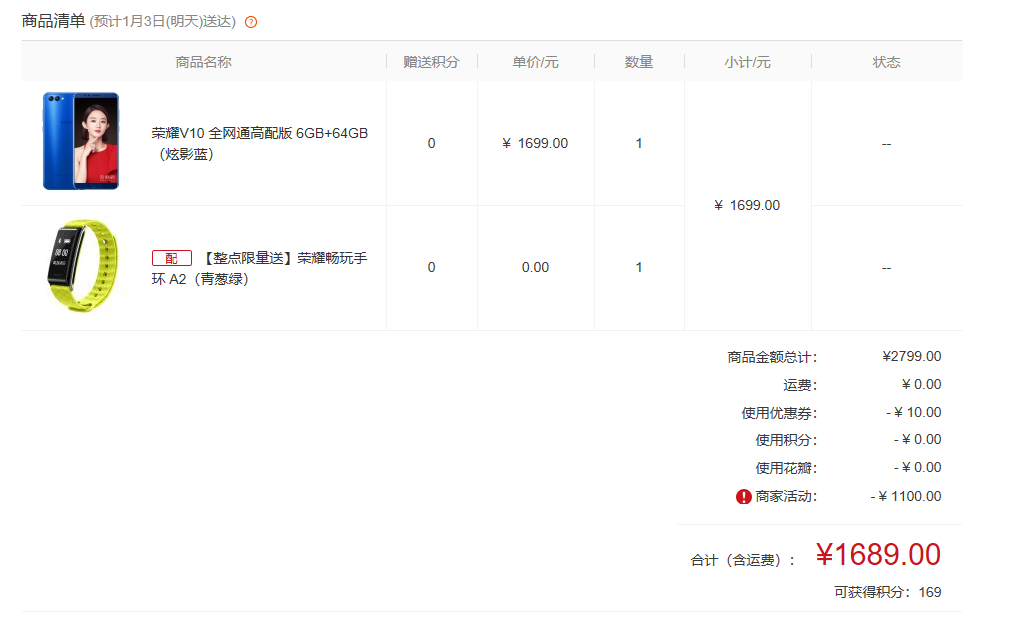Click the subtotal ¥ 1699.00 cell
Viewport: 1012px width, 636px height.
[747, 205]
